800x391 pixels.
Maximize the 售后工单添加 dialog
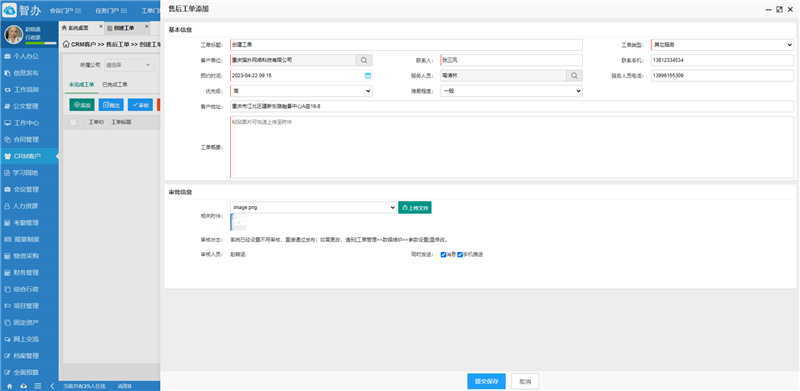779,9
